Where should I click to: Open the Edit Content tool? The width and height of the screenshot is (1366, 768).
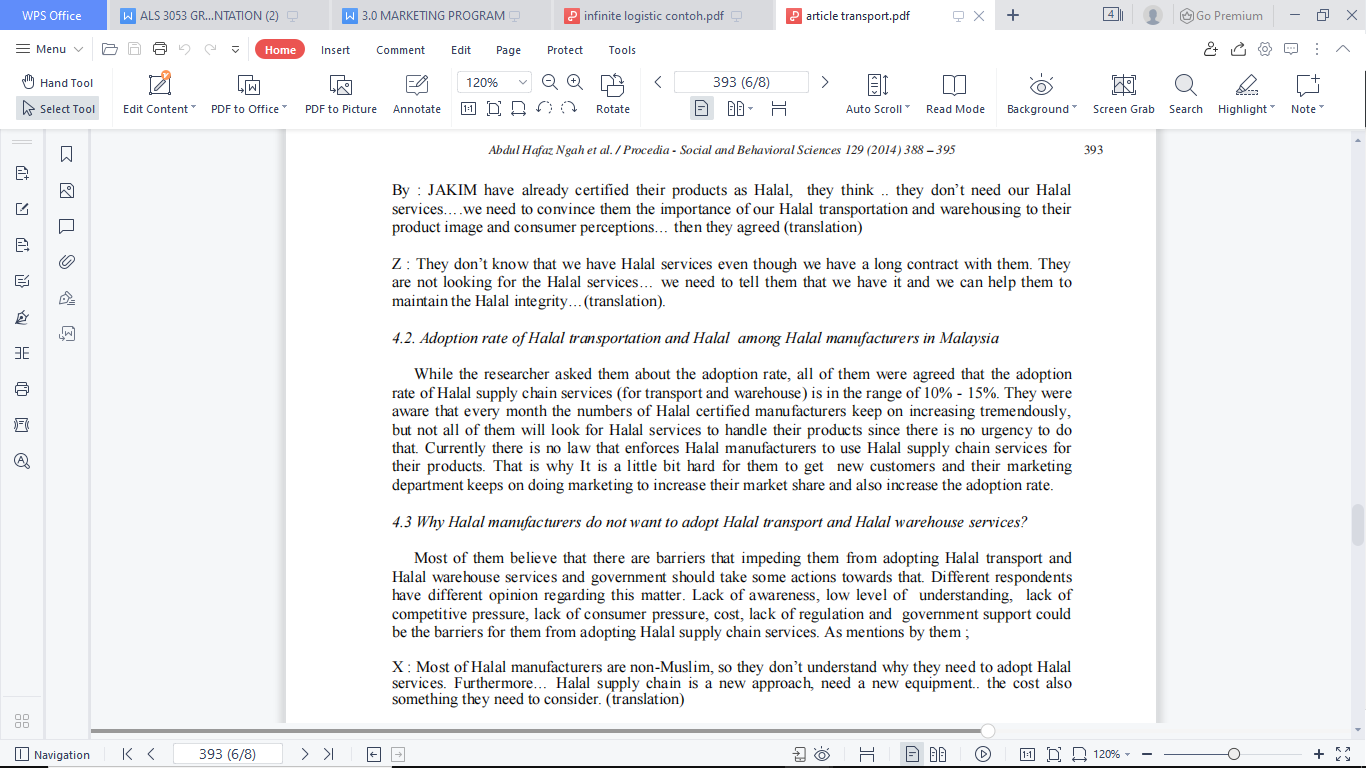coord(159,94)
